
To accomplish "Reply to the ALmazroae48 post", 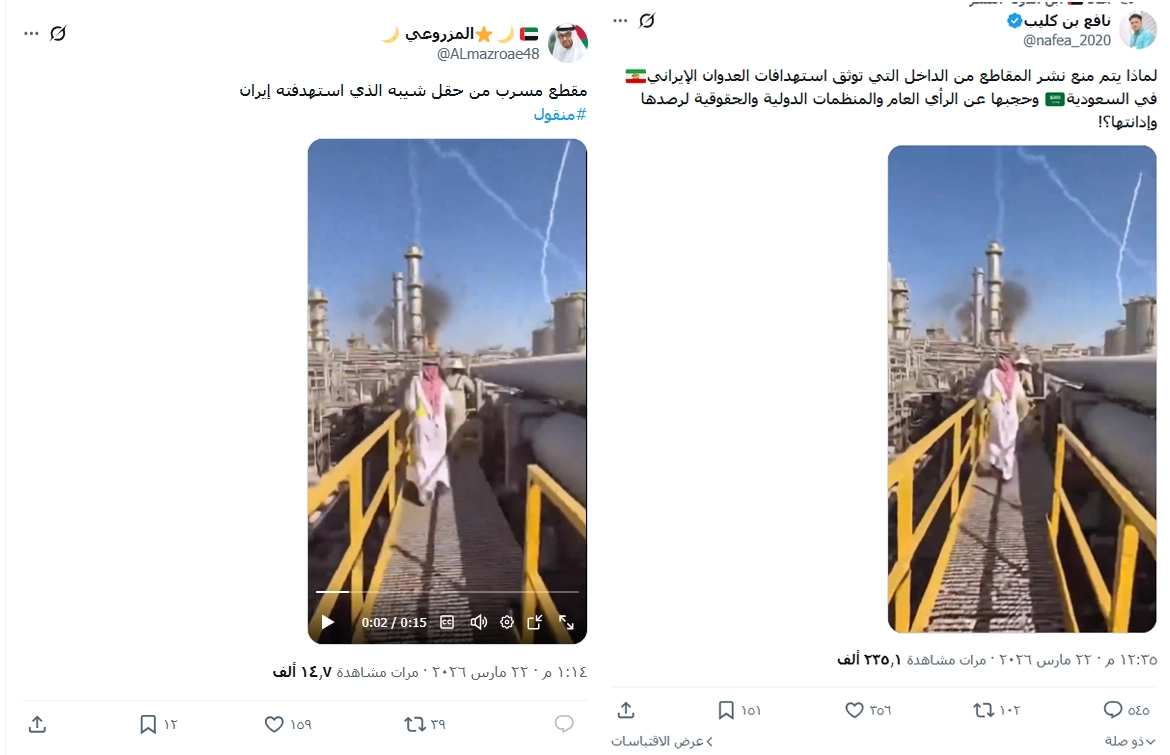I will 564,723.
